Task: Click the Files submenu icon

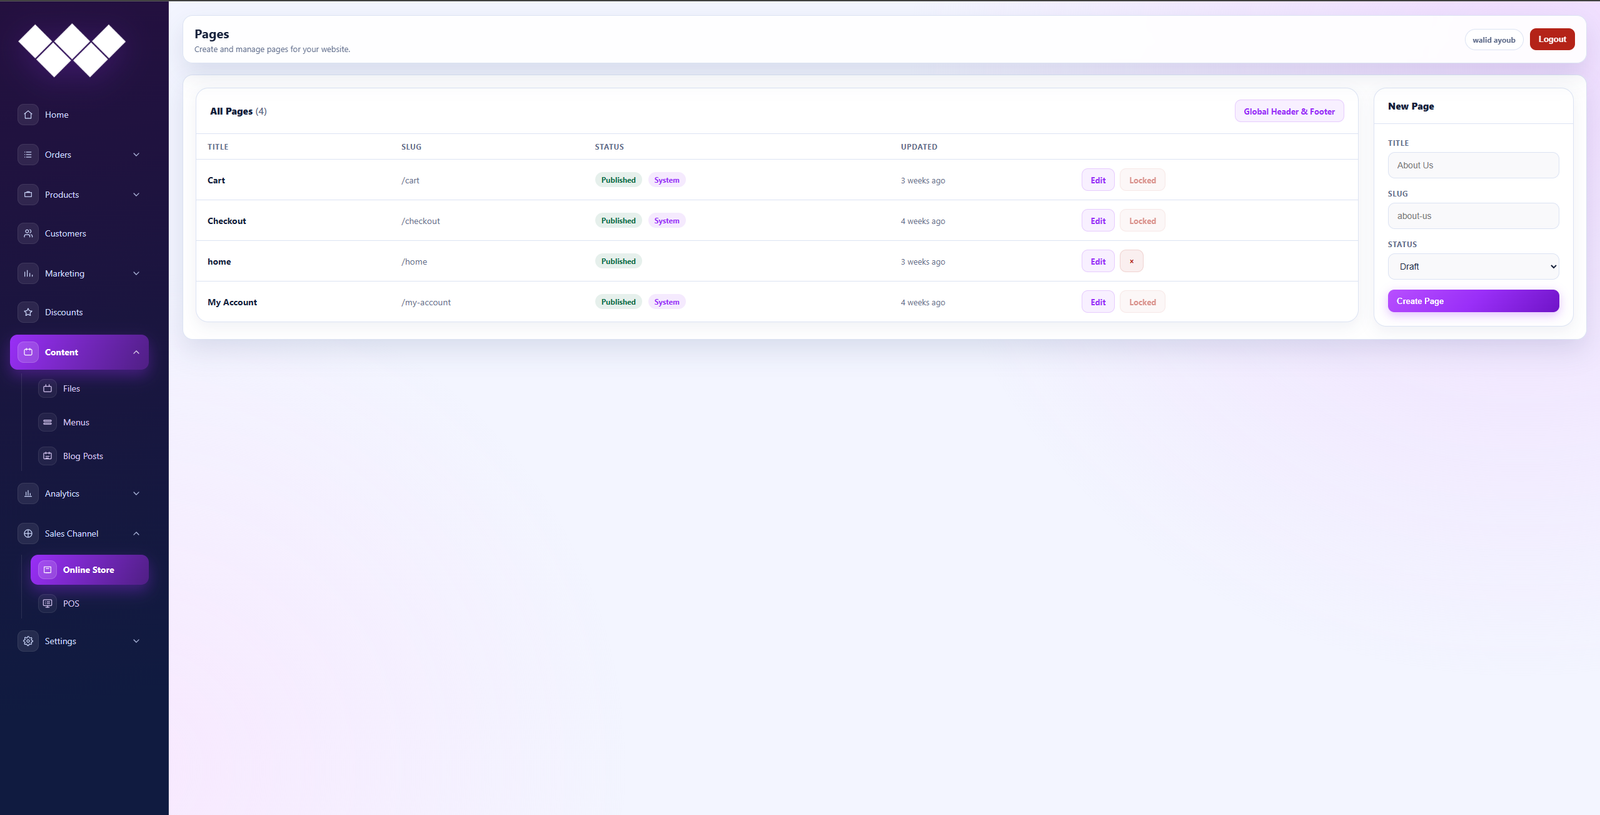Action: coord(47,389)
